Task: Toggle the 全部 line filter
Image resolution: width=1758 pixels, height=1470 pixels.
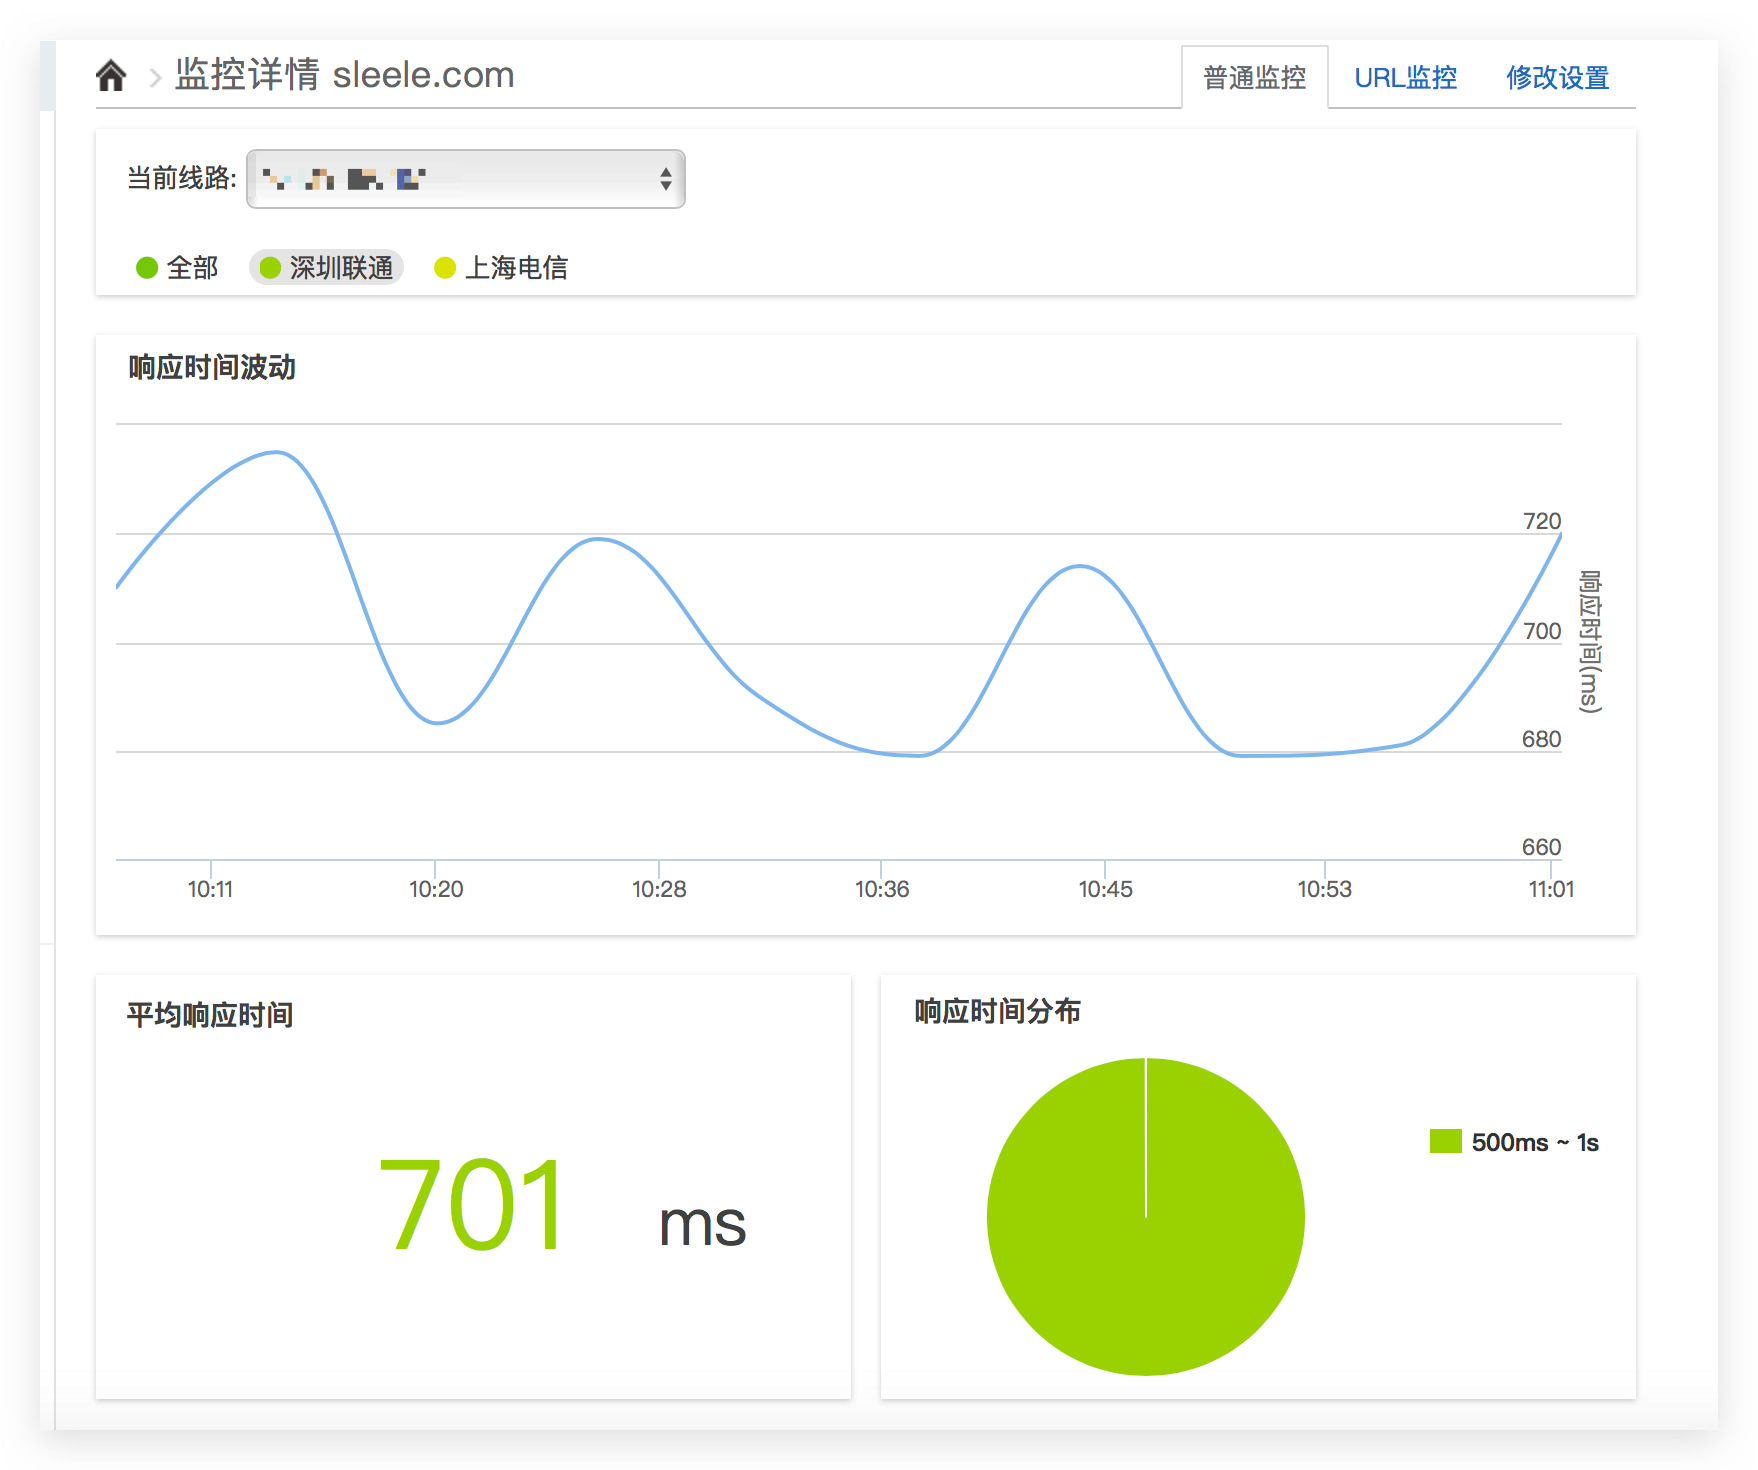Action: (x=192, y=268)
